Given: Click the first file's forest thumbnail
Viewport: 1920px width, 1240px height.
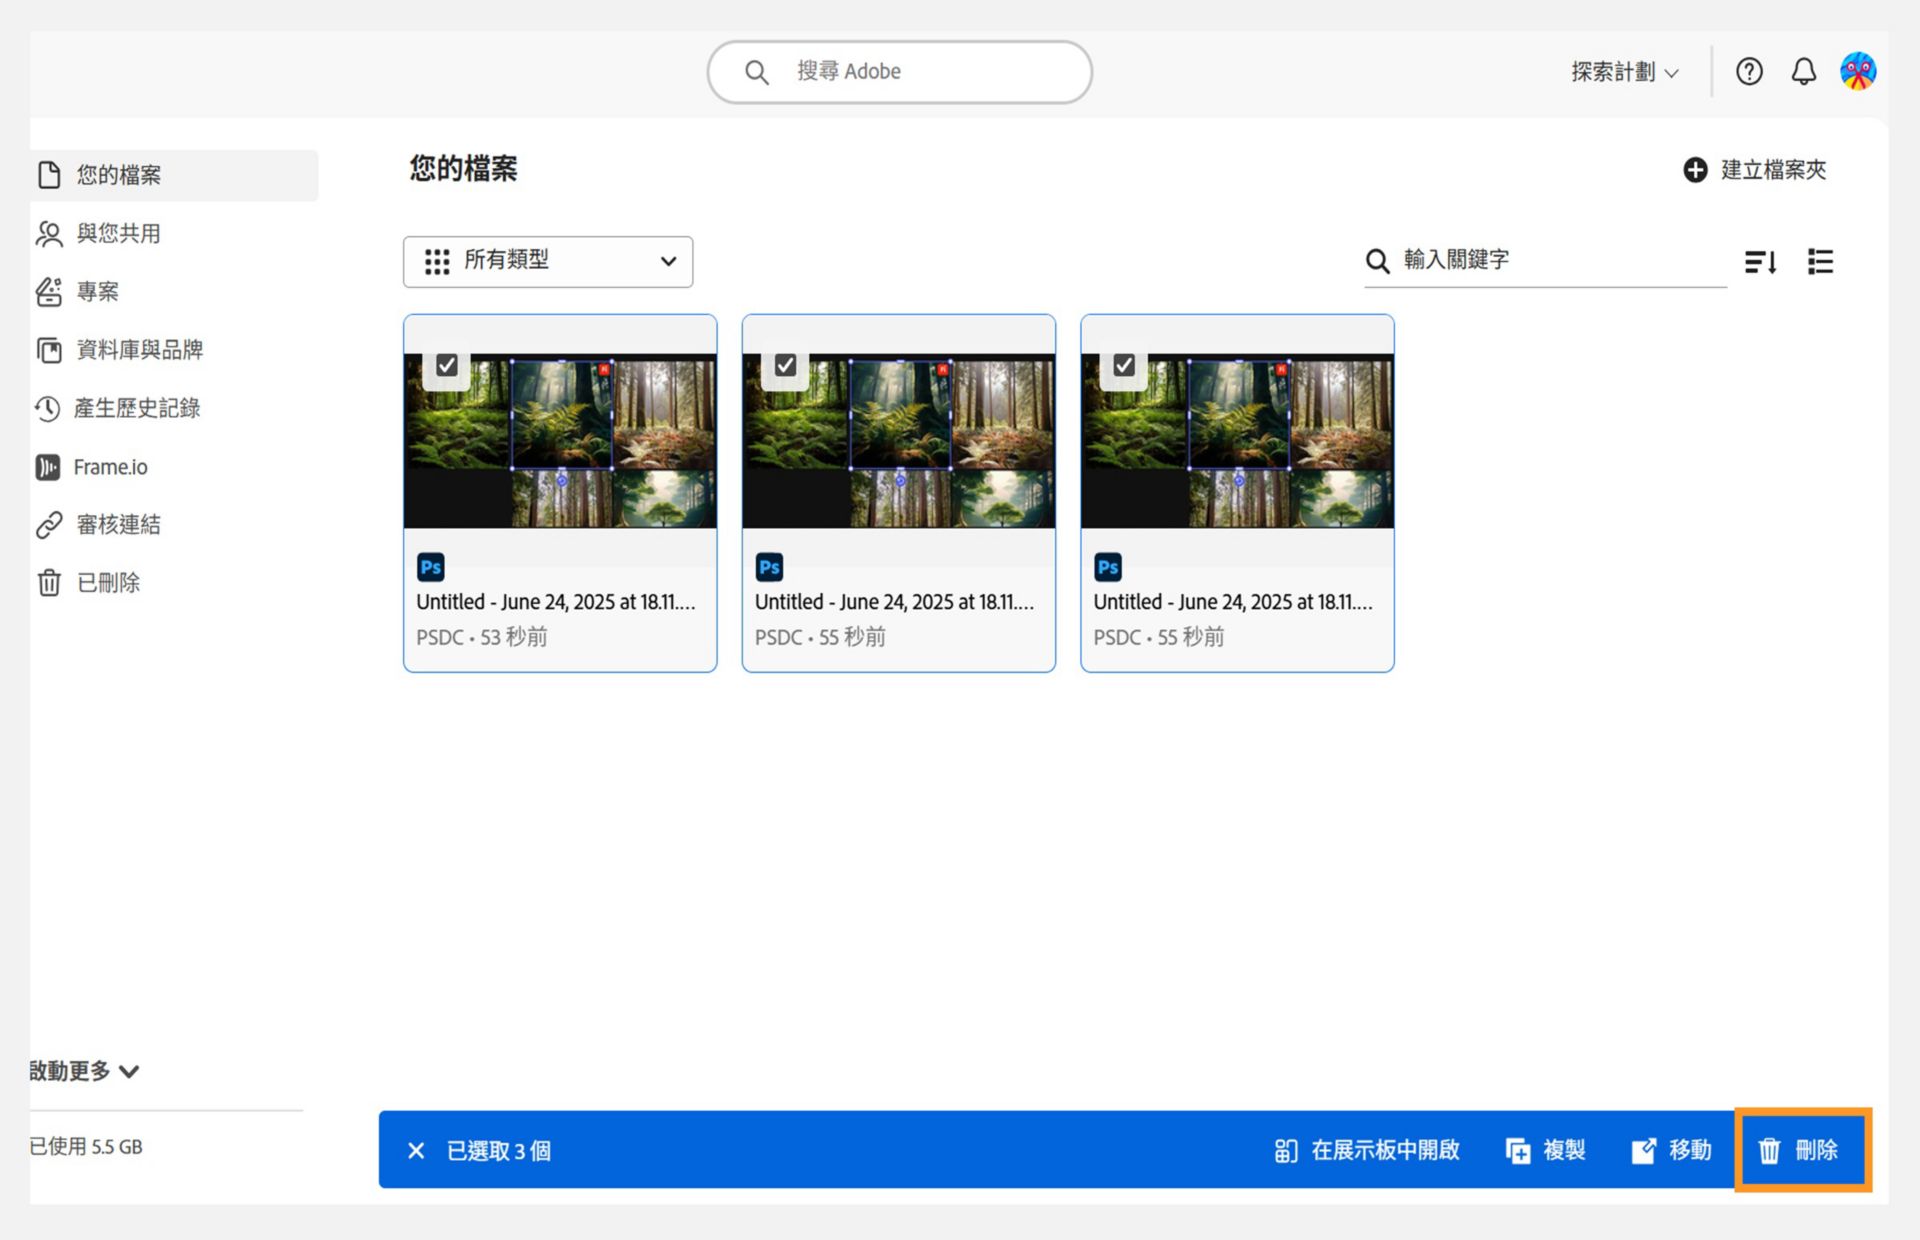Looking at the screenshot, I should click(x=560, y=440).
